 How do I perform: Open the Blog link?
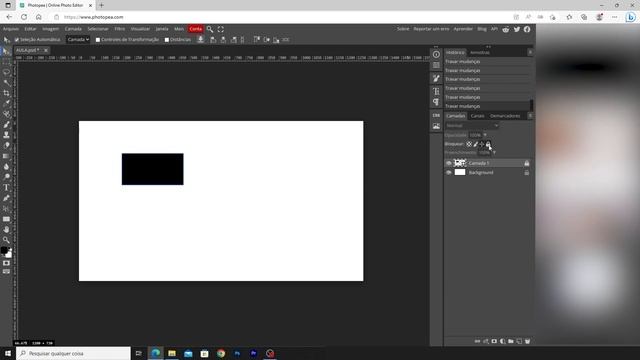click(482, 29)
